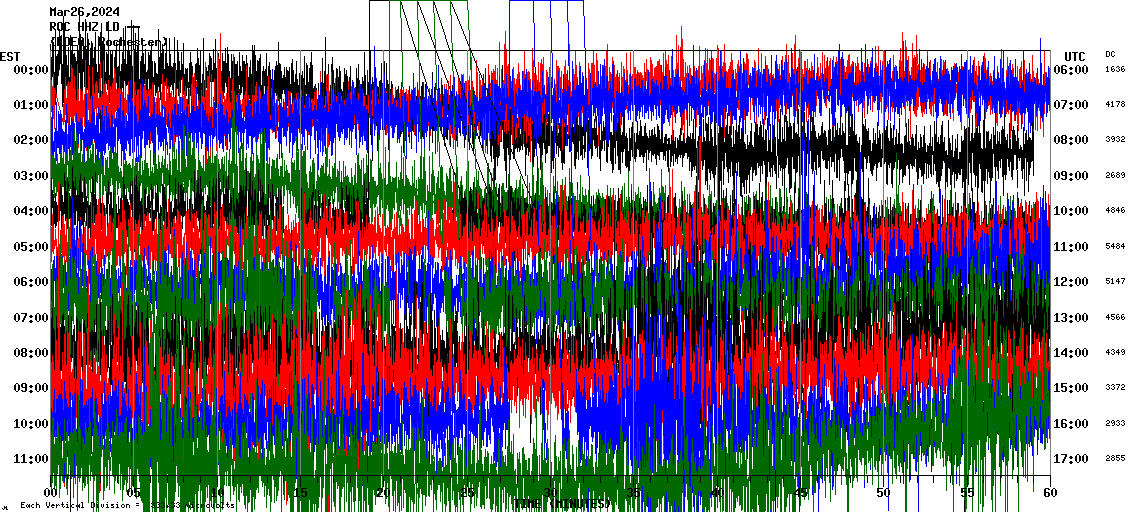The image size is (1130, 519).
Task: Click the 50 minute axis tick label
Action: coord(882,493)
